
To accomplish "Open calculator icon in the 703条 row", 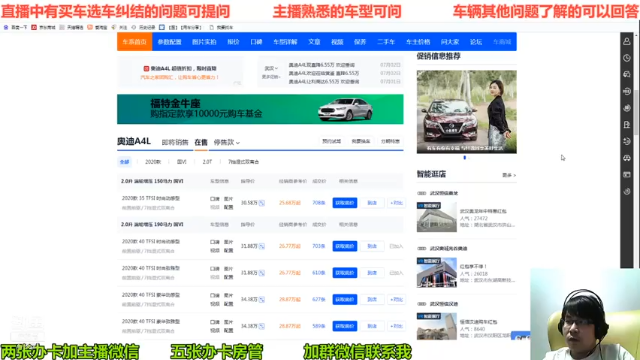I will pos(262,246).
